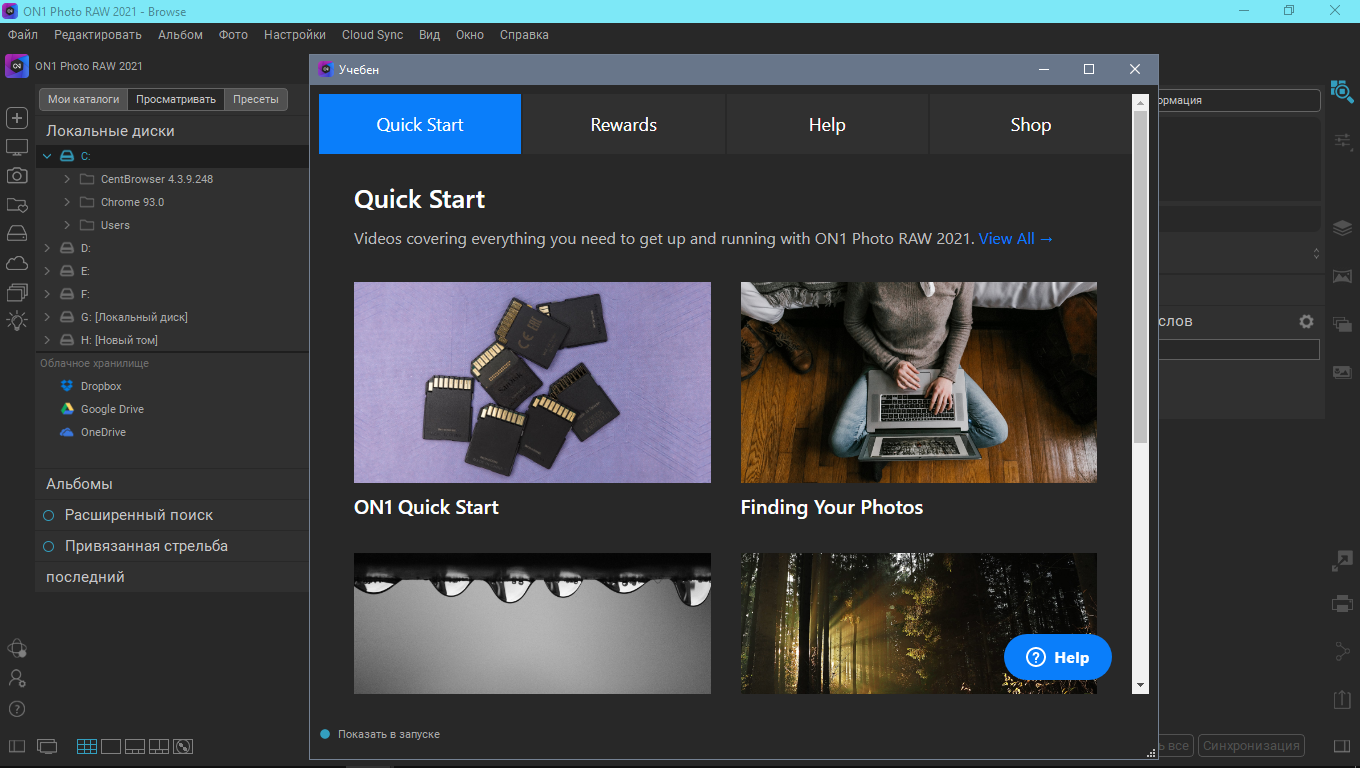Toggle the 'Показать в запуске' option

click(x=325, y=734)
